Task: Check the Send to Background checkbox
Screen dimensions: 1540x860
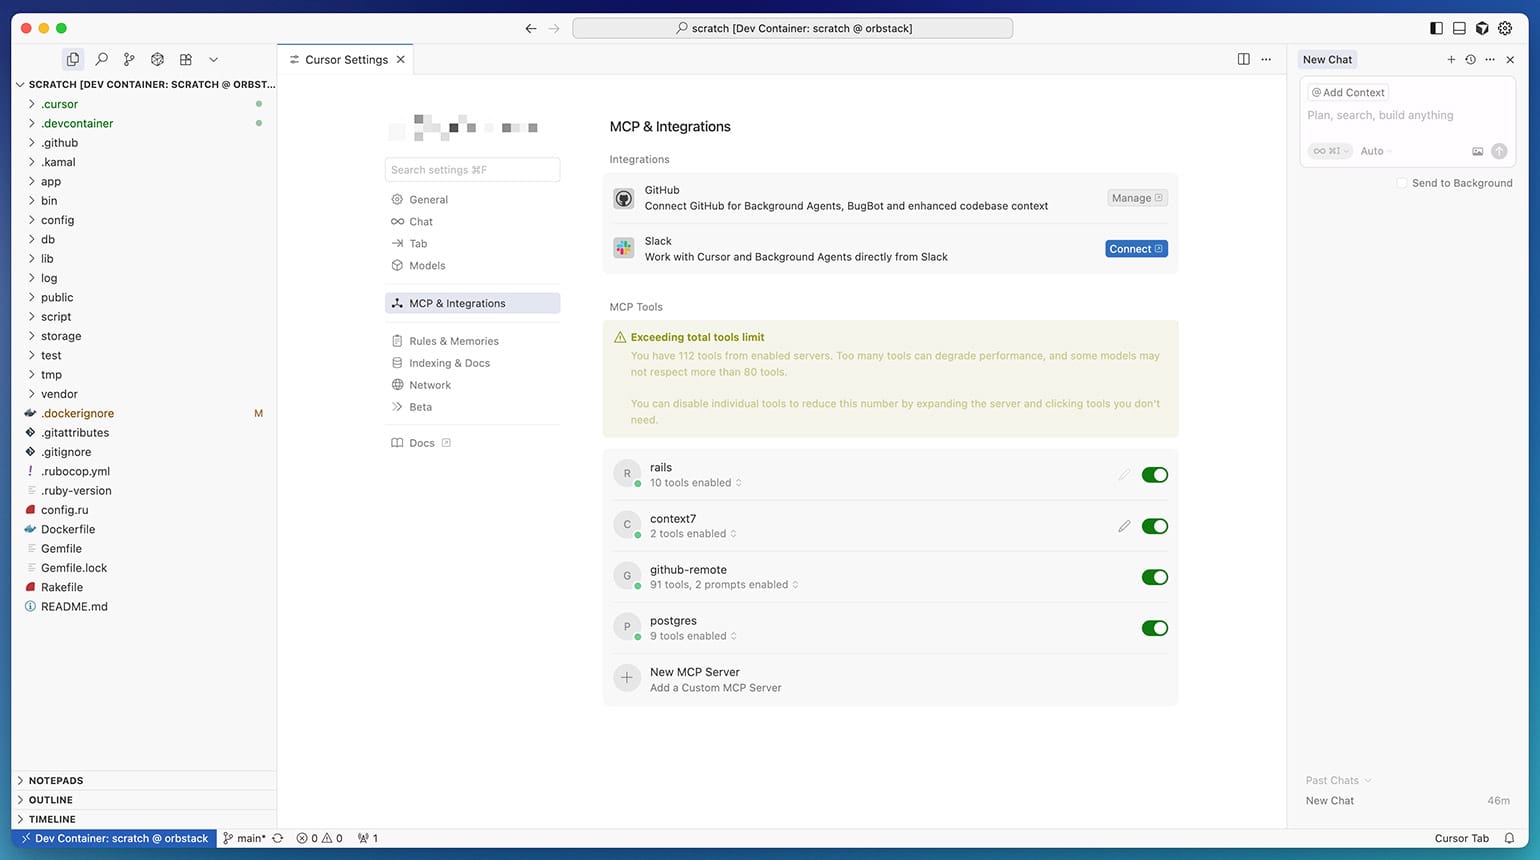Action: 1402,183
